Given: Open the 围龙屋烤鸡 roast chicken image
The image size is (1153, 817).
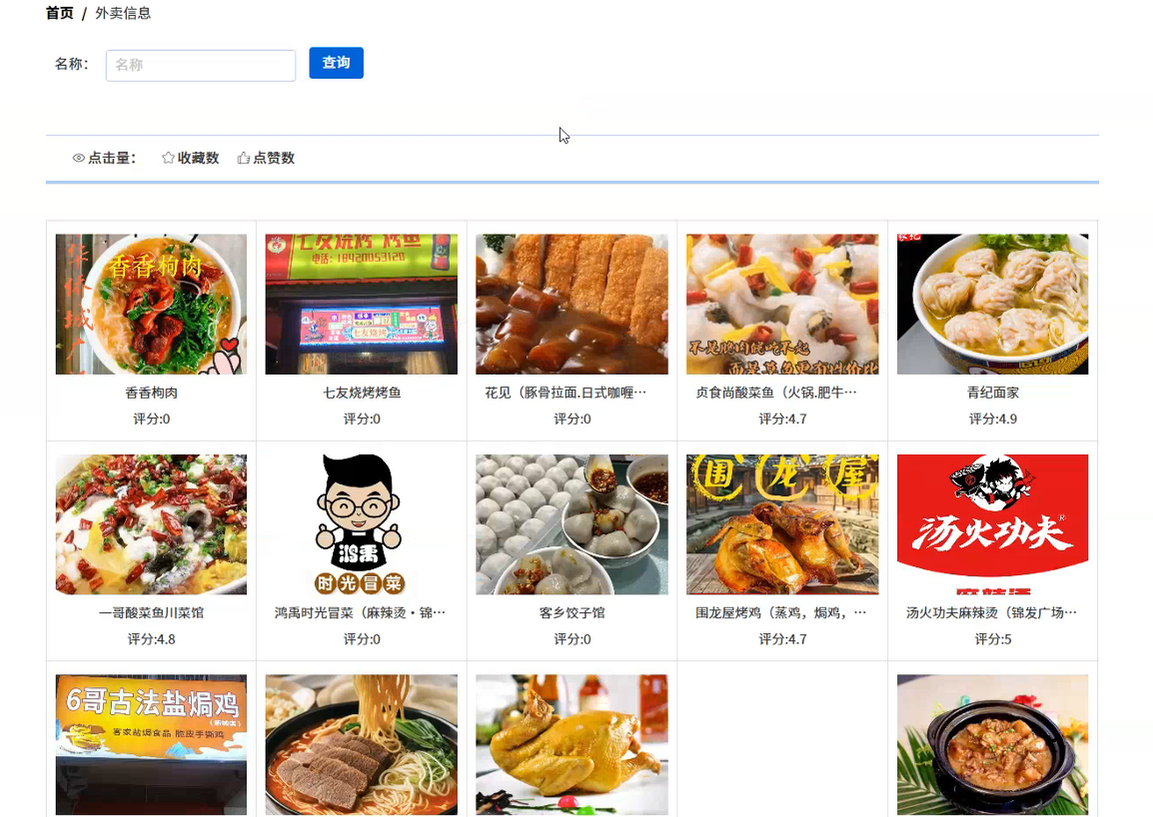Looking at the screenshot, I should pyautogui.click(x=782, y=524).
